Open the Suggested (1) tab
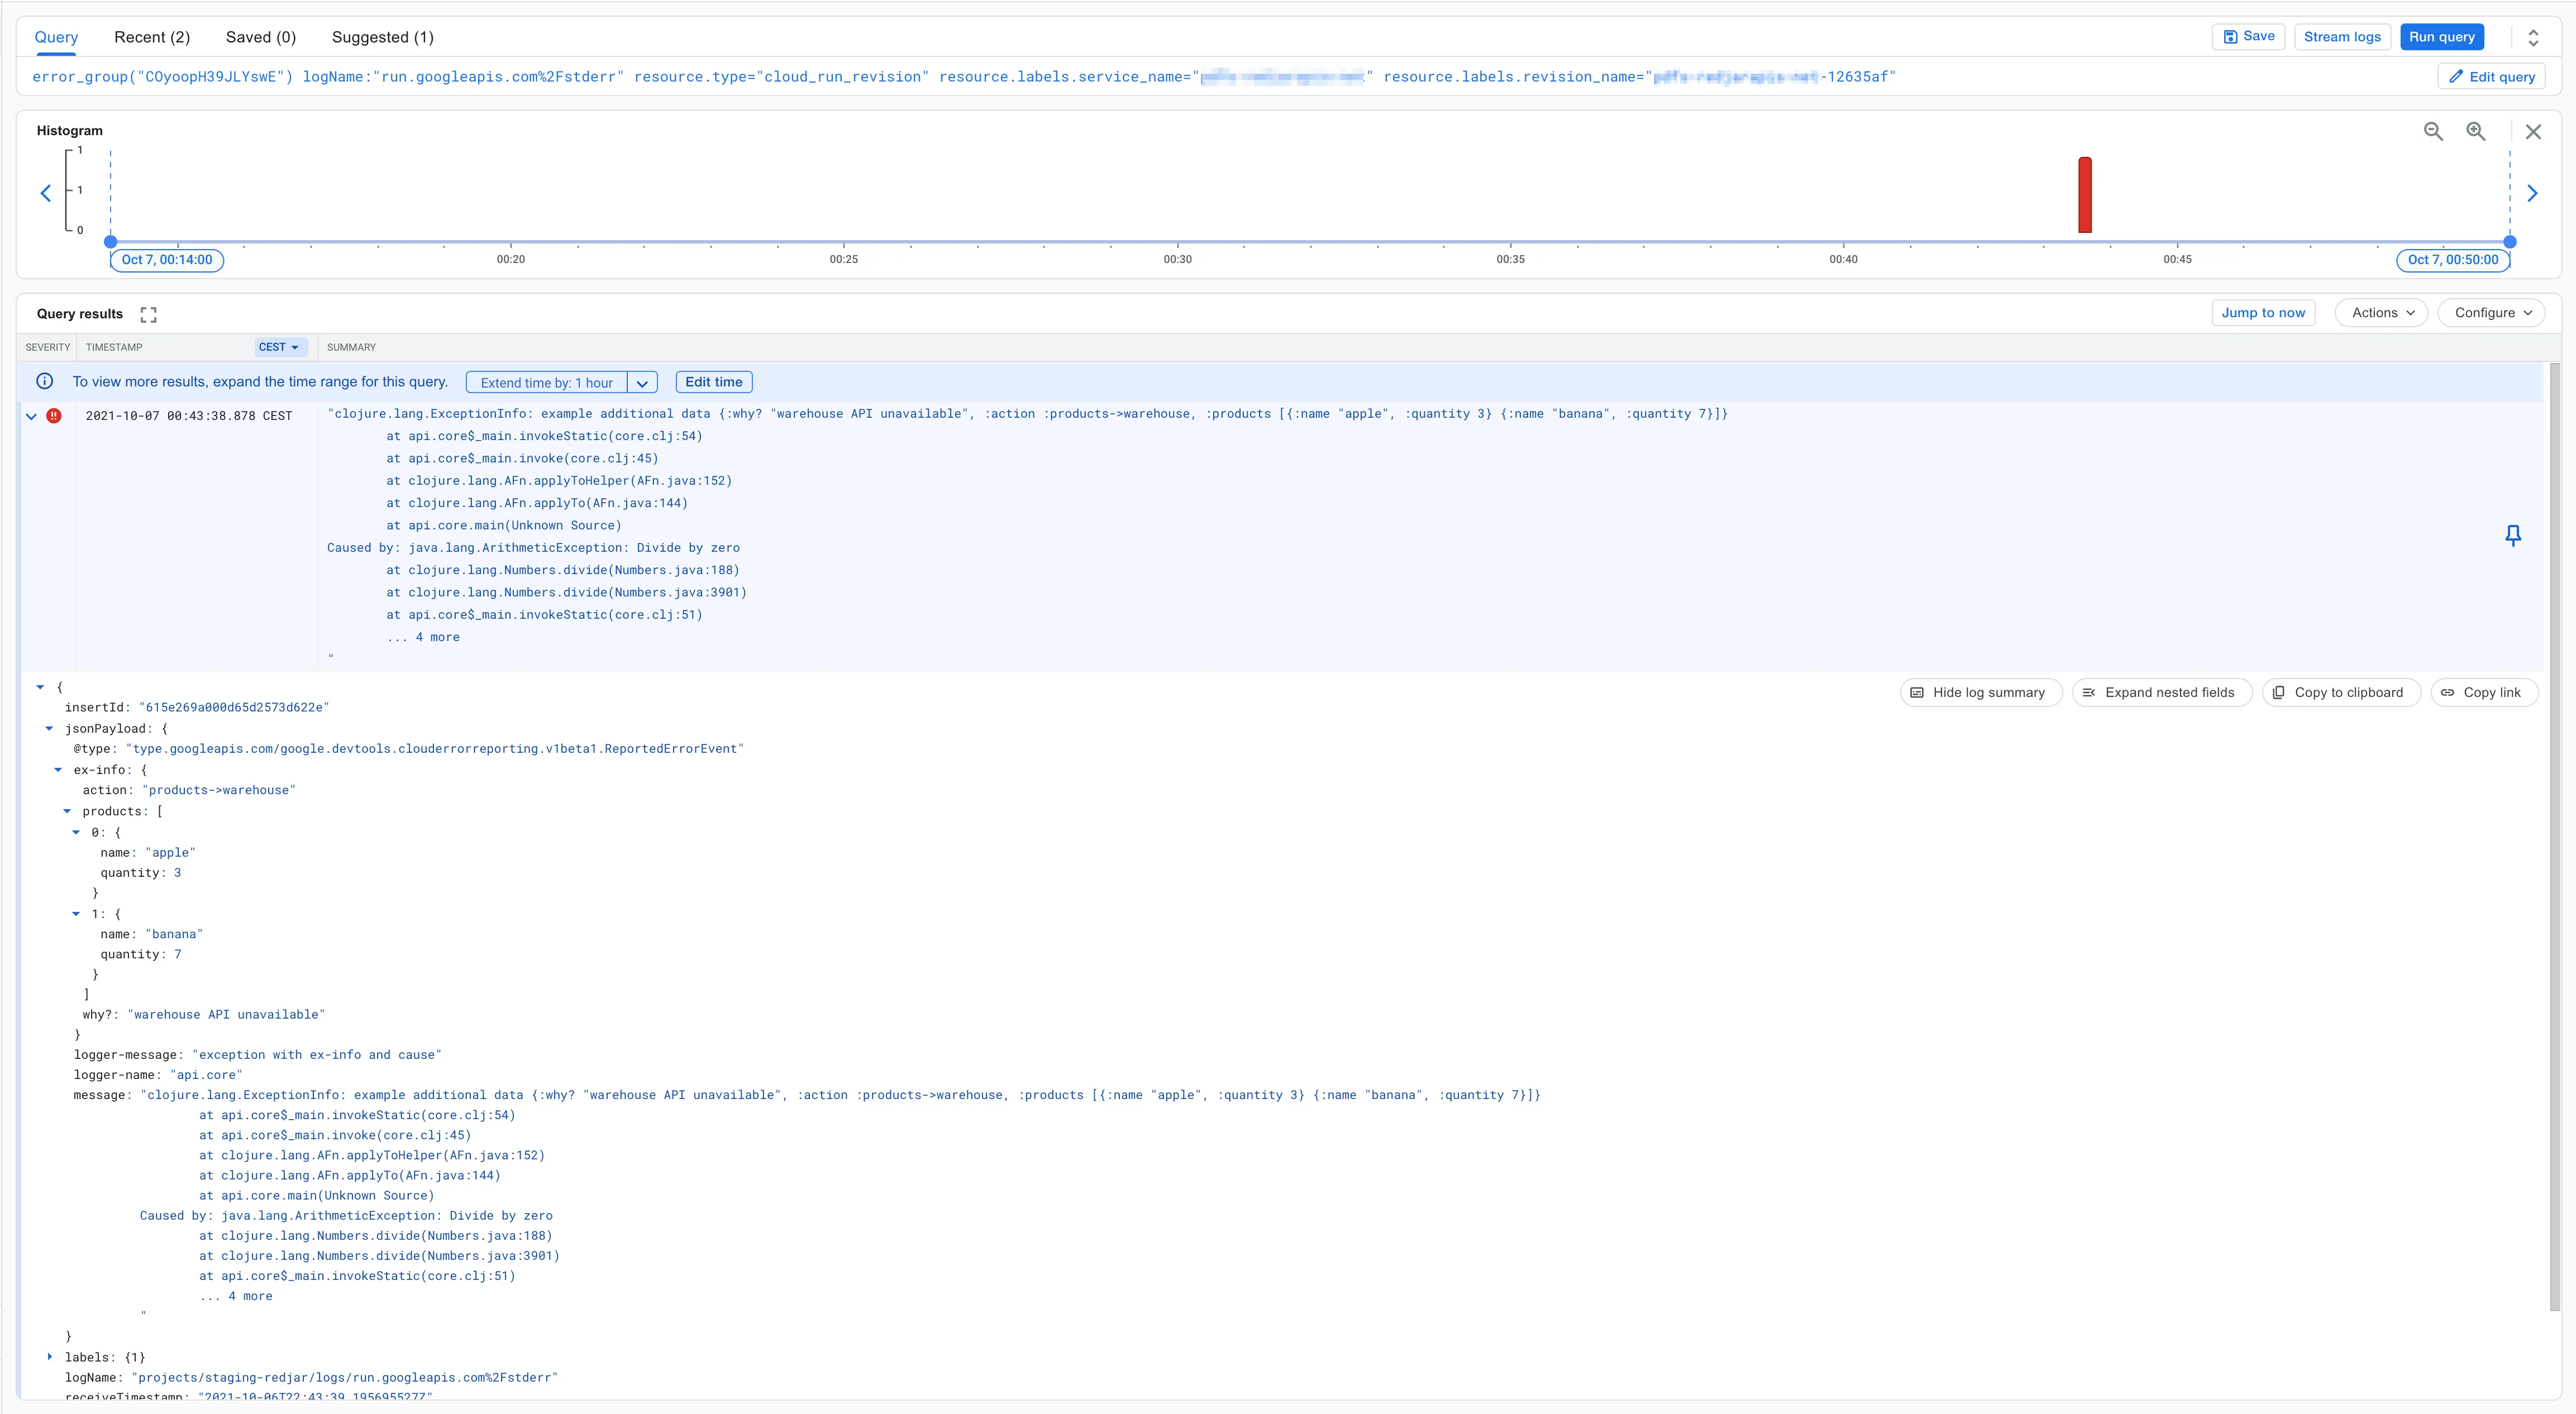 [383, 37]
